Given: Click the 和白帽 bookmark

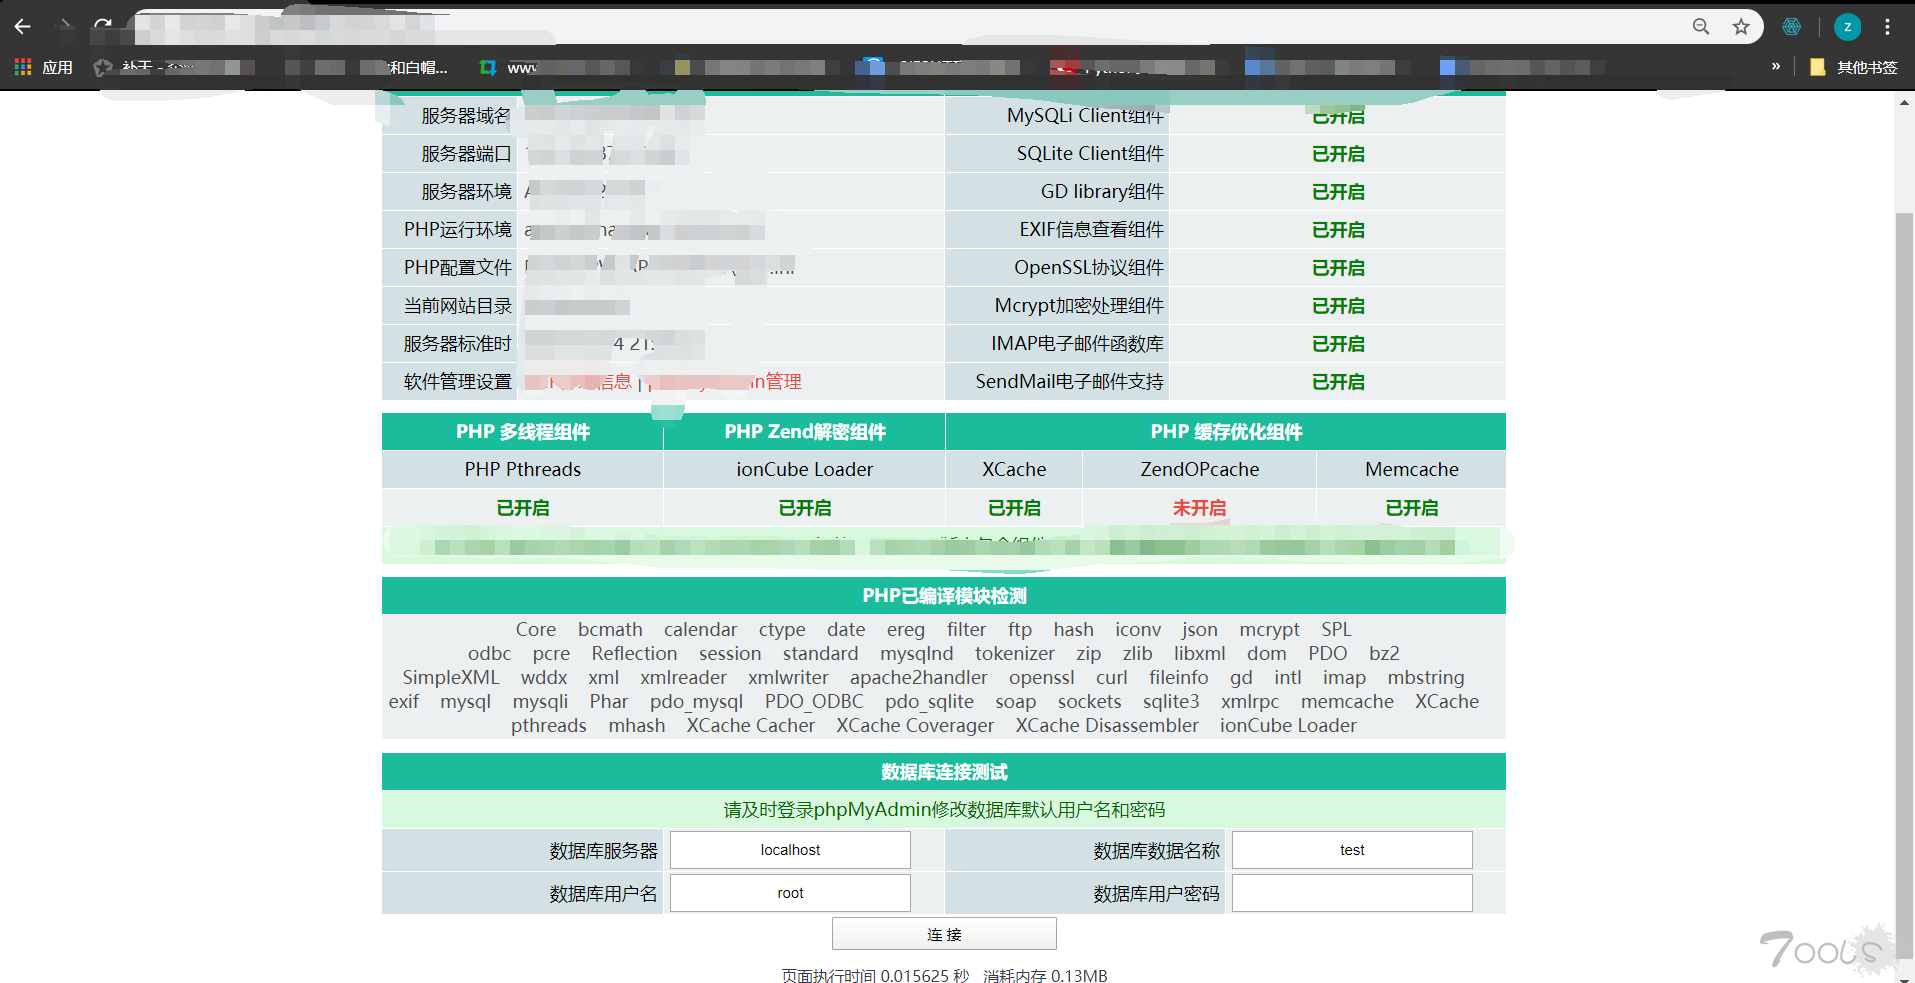Looking at the screenshot, I should (416, 67).
